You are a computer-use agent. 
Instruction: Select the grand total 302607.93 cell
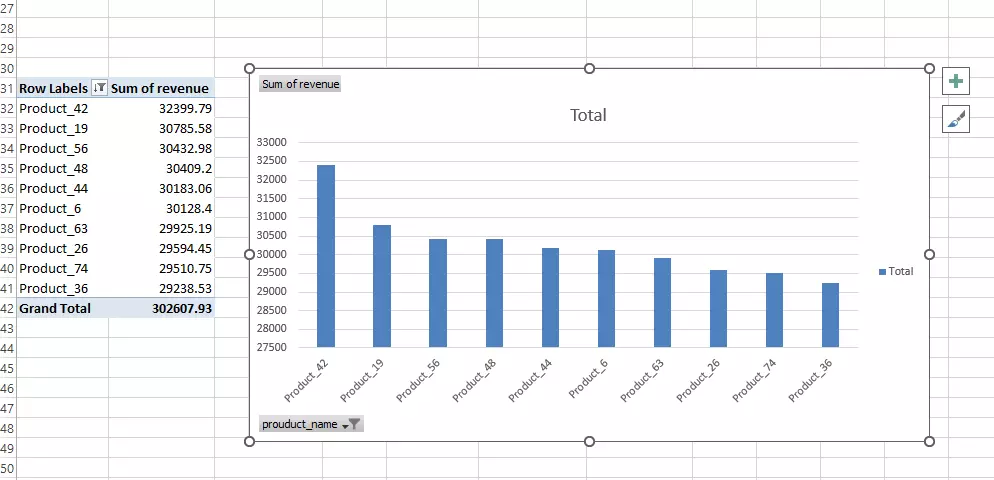(x=162, y=308)
